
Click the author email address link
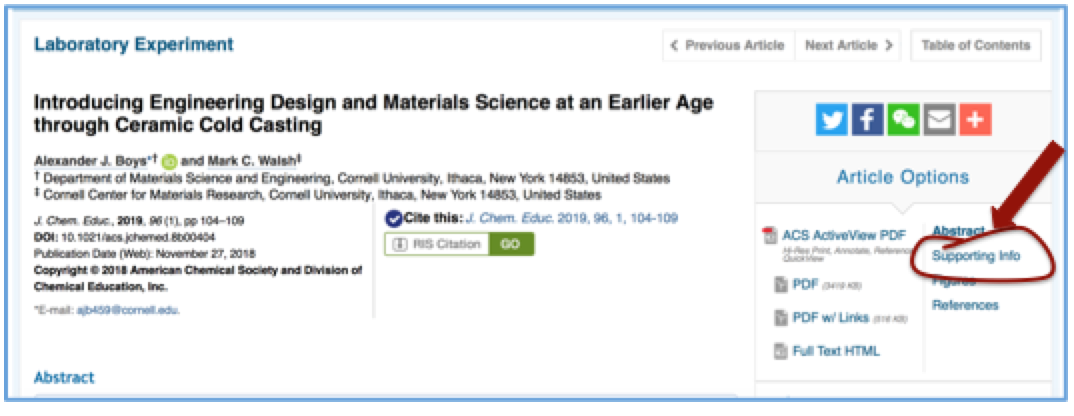click(x=128, y=310)
